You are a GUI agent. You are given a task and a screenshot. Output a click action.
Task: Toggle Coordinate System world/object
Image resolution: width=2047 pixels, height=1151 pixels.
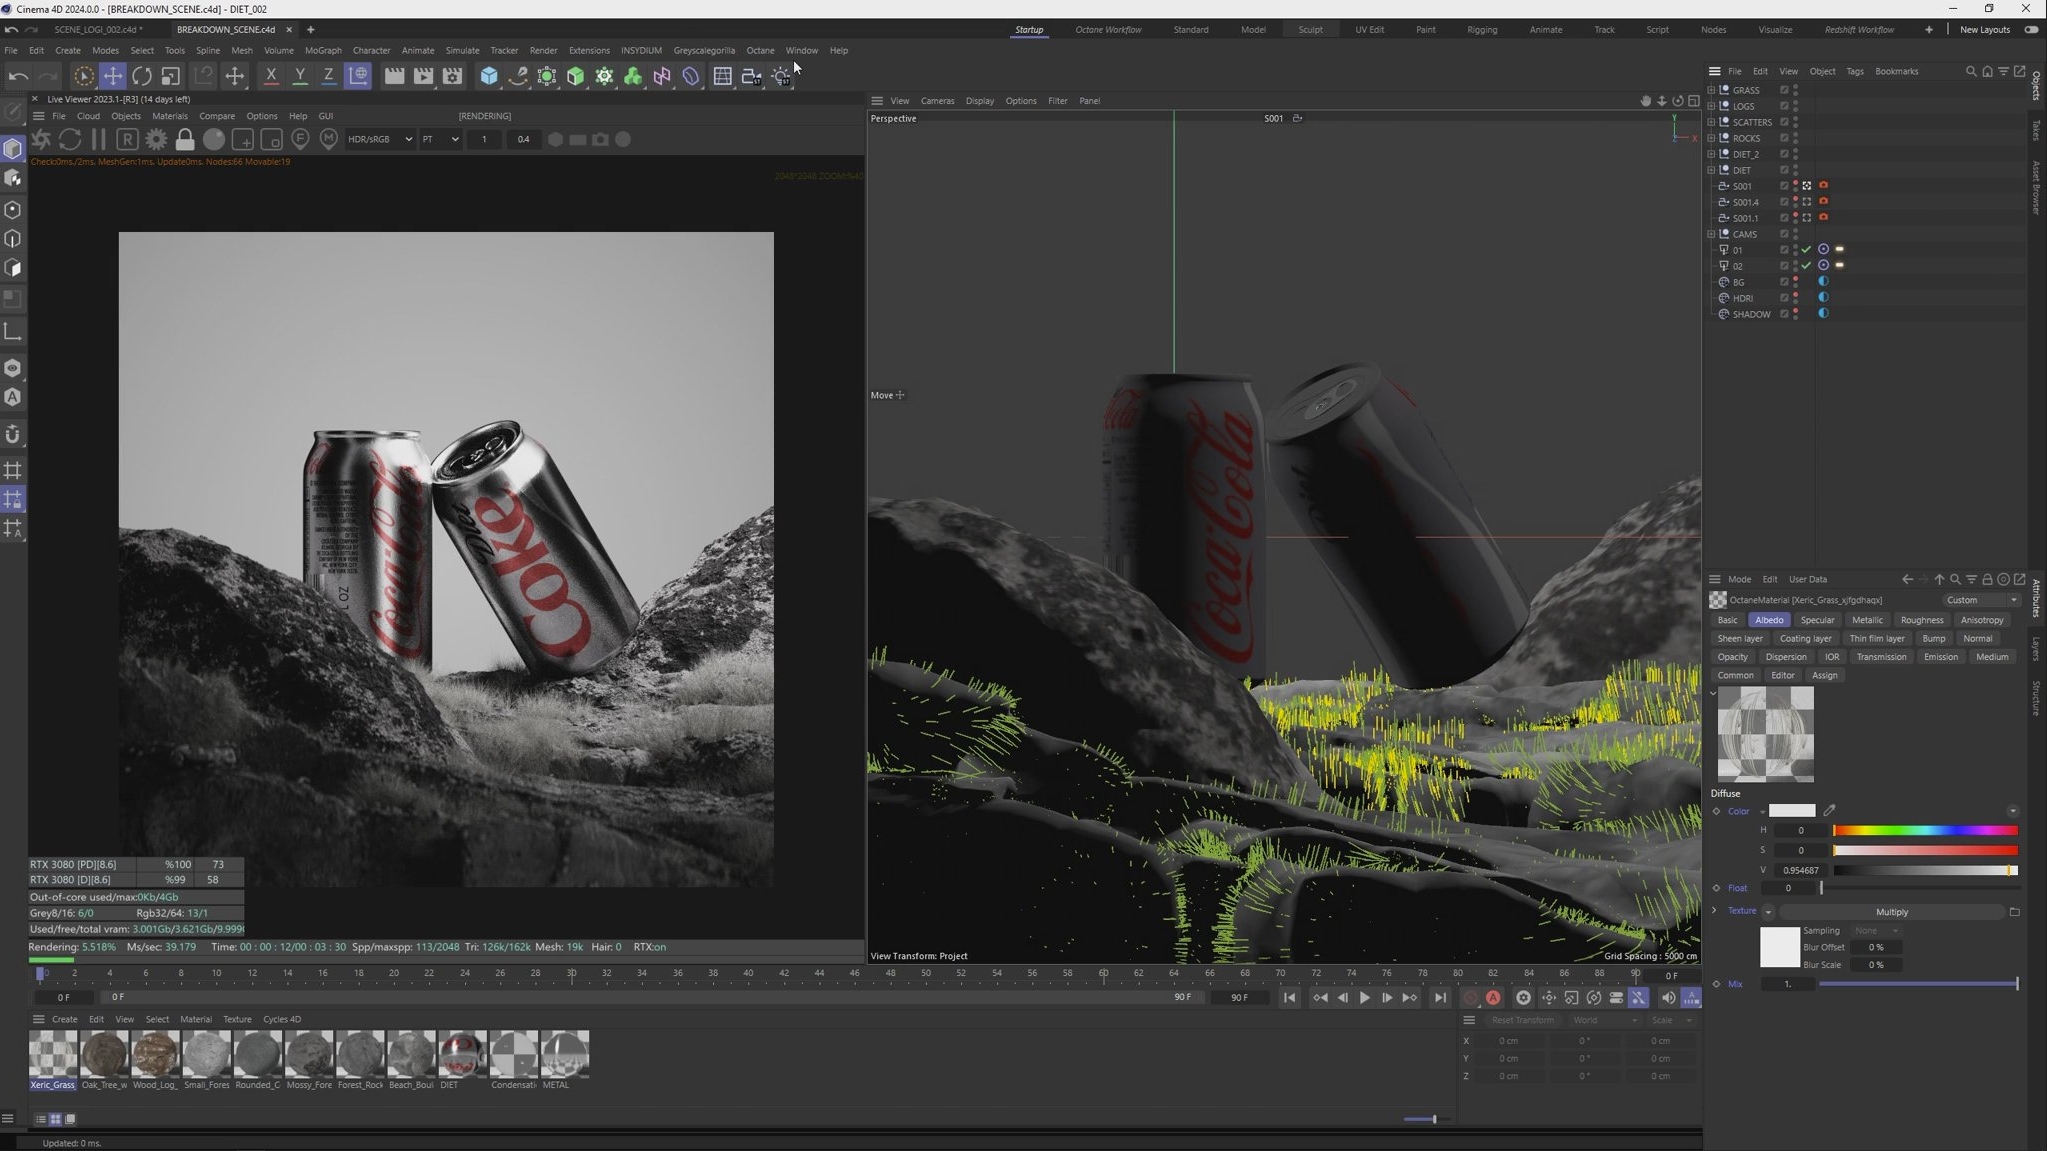coord(358,76)
